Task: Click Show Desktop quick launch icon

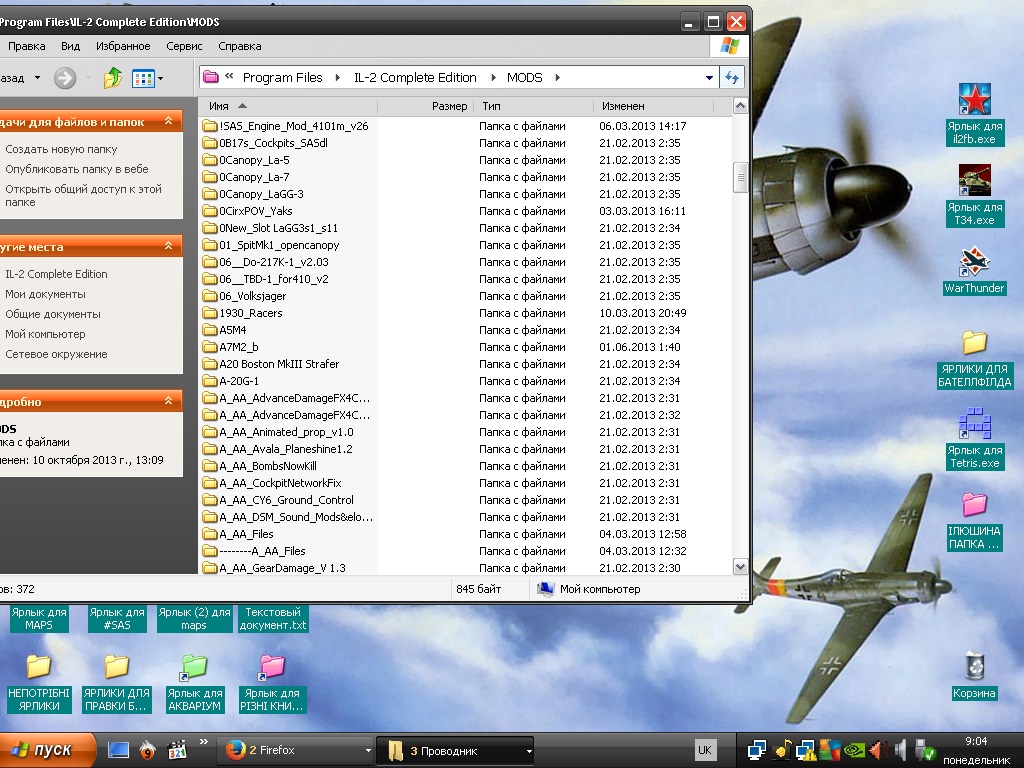Action: pyautogui.click(x=118, y=750)
